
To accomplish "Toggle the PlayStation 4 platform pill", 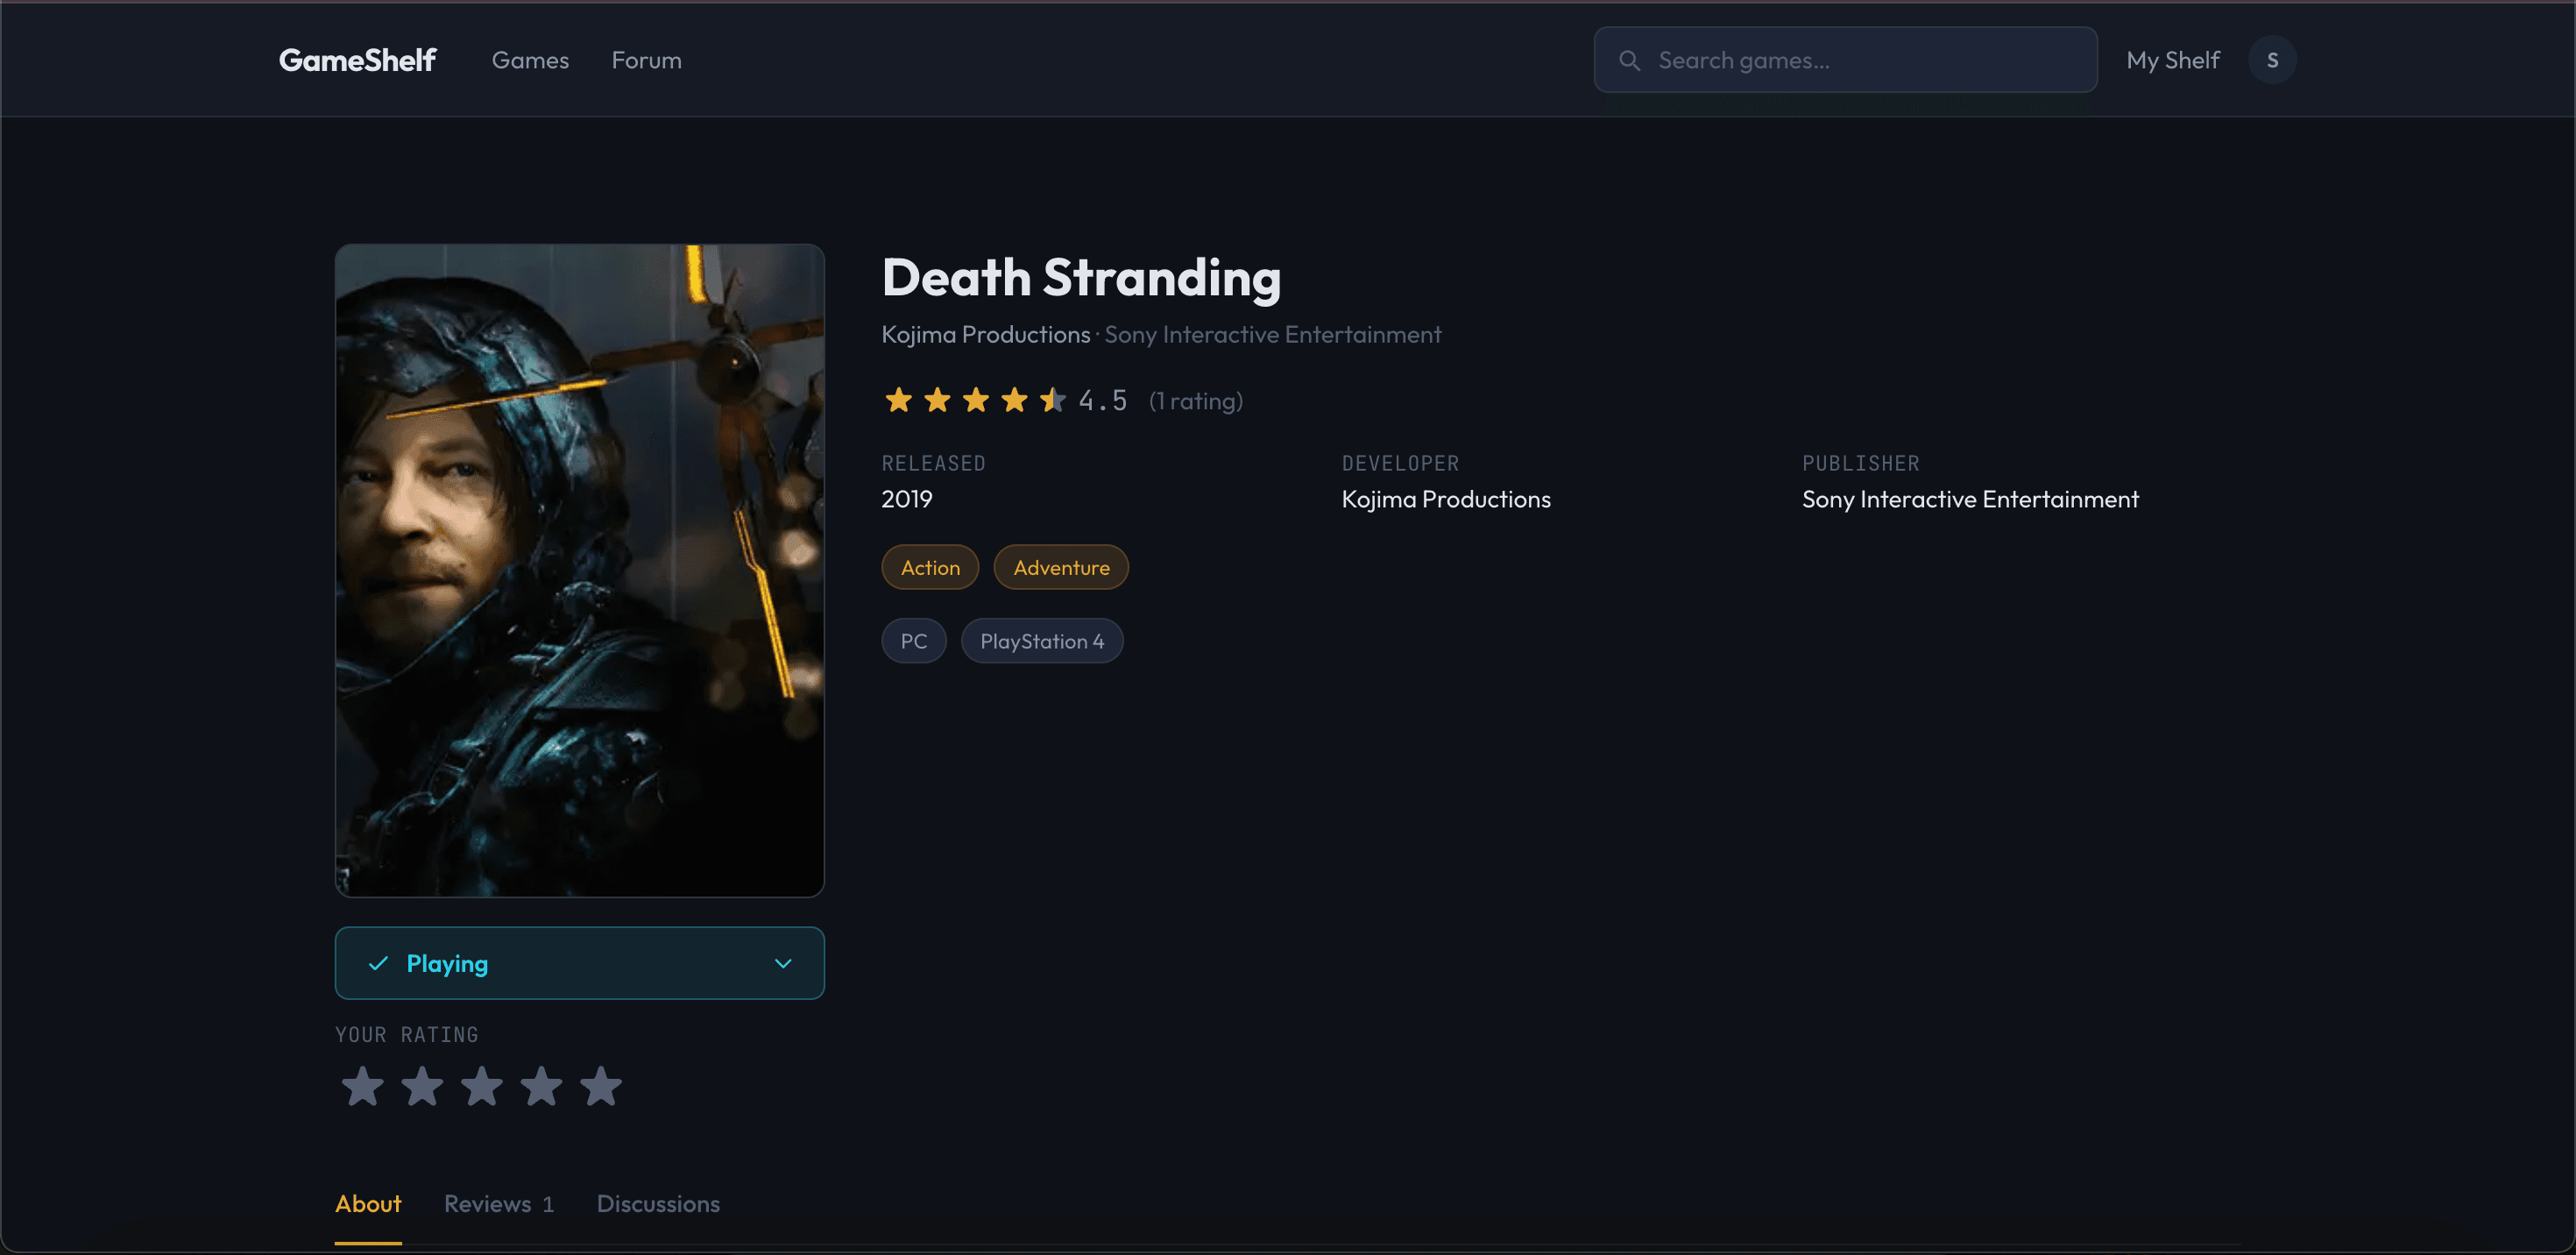I will pyautogui.click(x=1042, y=640).
